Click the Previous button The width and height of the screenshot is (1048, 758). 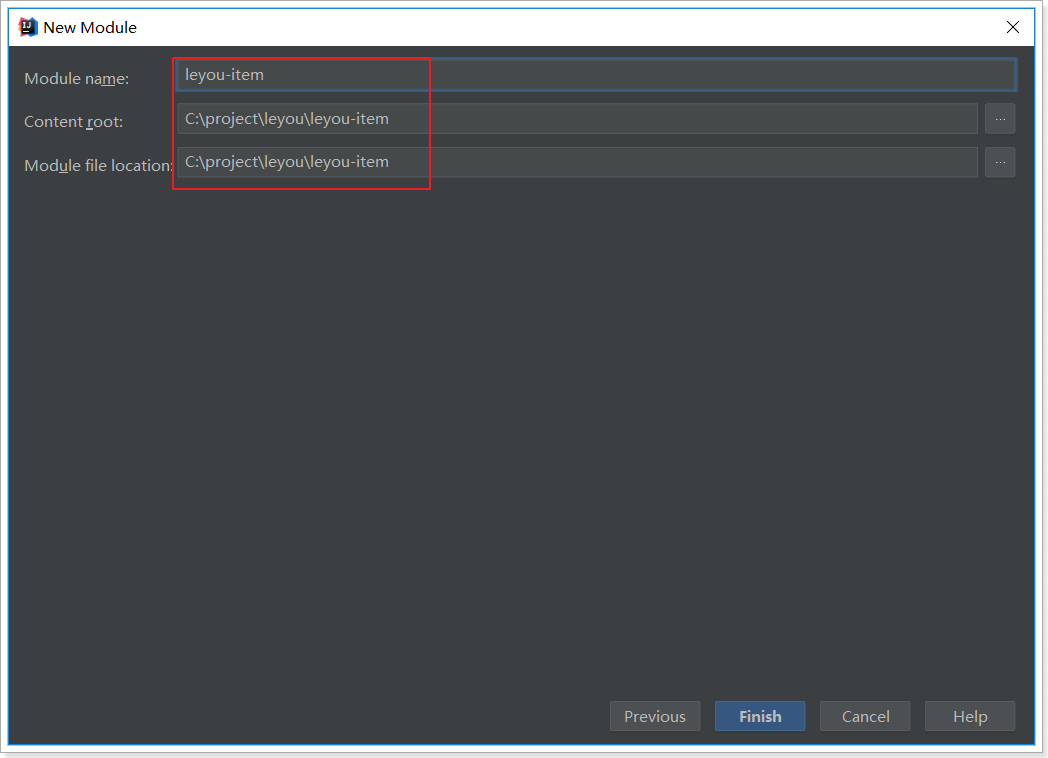tap(655, 717)
